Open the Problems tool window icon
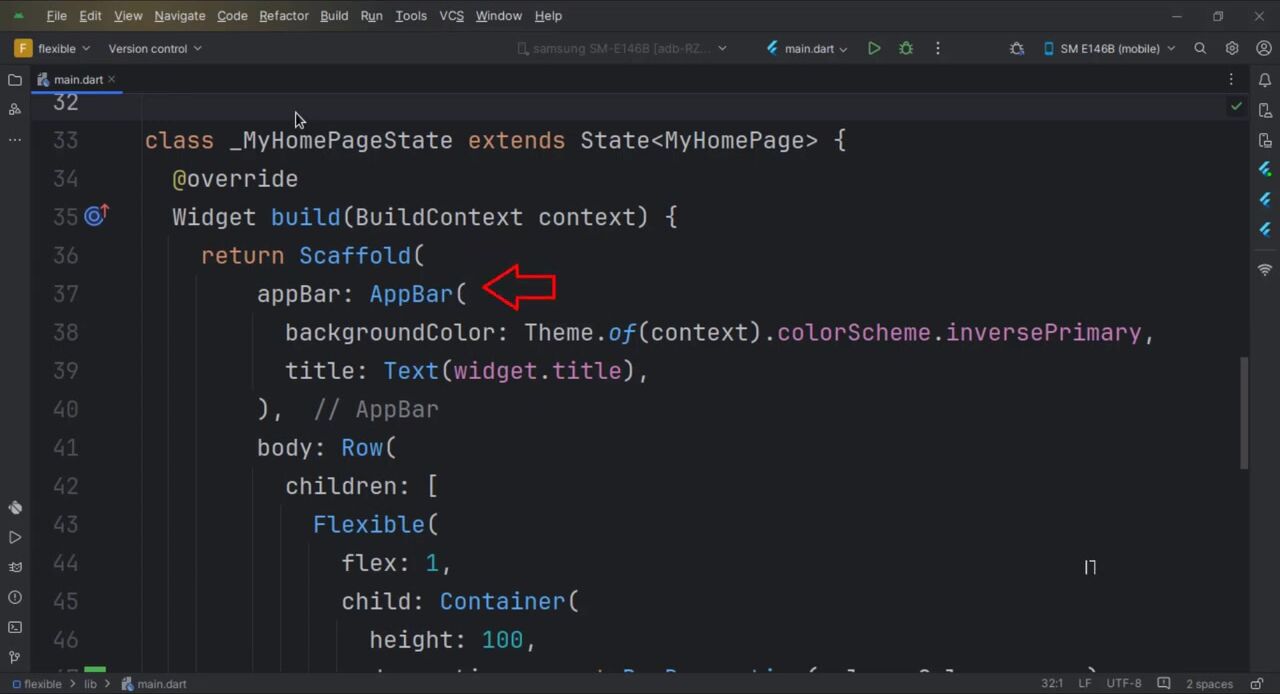The image size is (1280, 694). [x=15, y=597]
